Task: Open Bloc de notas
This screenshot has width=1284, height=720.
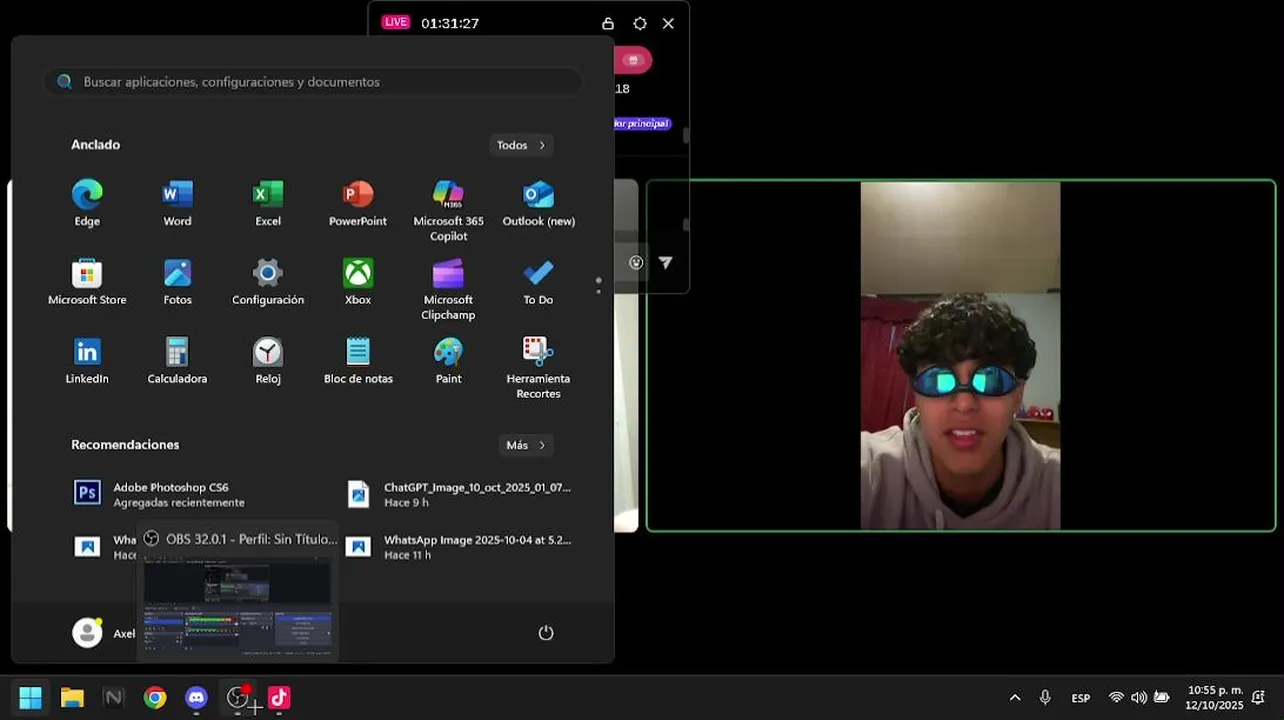Action: [358, 362]
